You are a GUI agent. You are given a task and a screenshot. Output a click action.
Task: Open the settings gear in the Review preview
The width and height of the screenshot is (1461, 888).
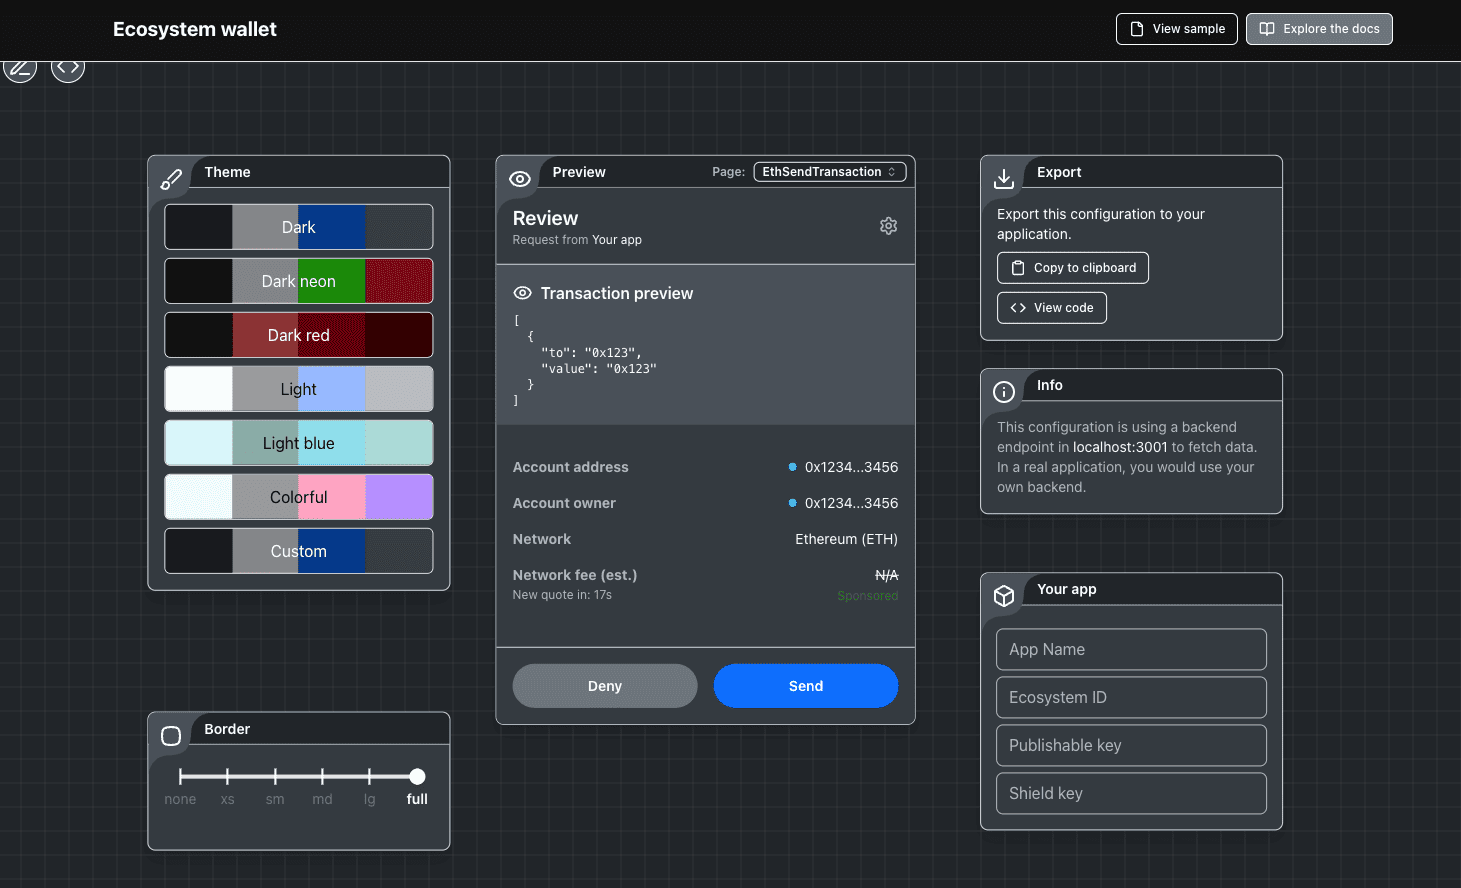click(x=888, y=225)
